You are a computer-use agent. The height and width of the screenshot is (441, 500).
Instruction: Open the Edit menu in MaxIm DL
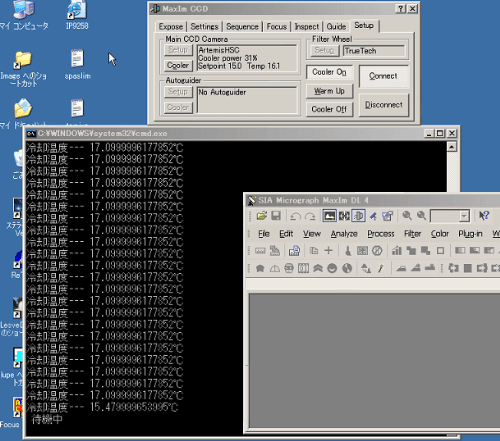pos(286,234)
